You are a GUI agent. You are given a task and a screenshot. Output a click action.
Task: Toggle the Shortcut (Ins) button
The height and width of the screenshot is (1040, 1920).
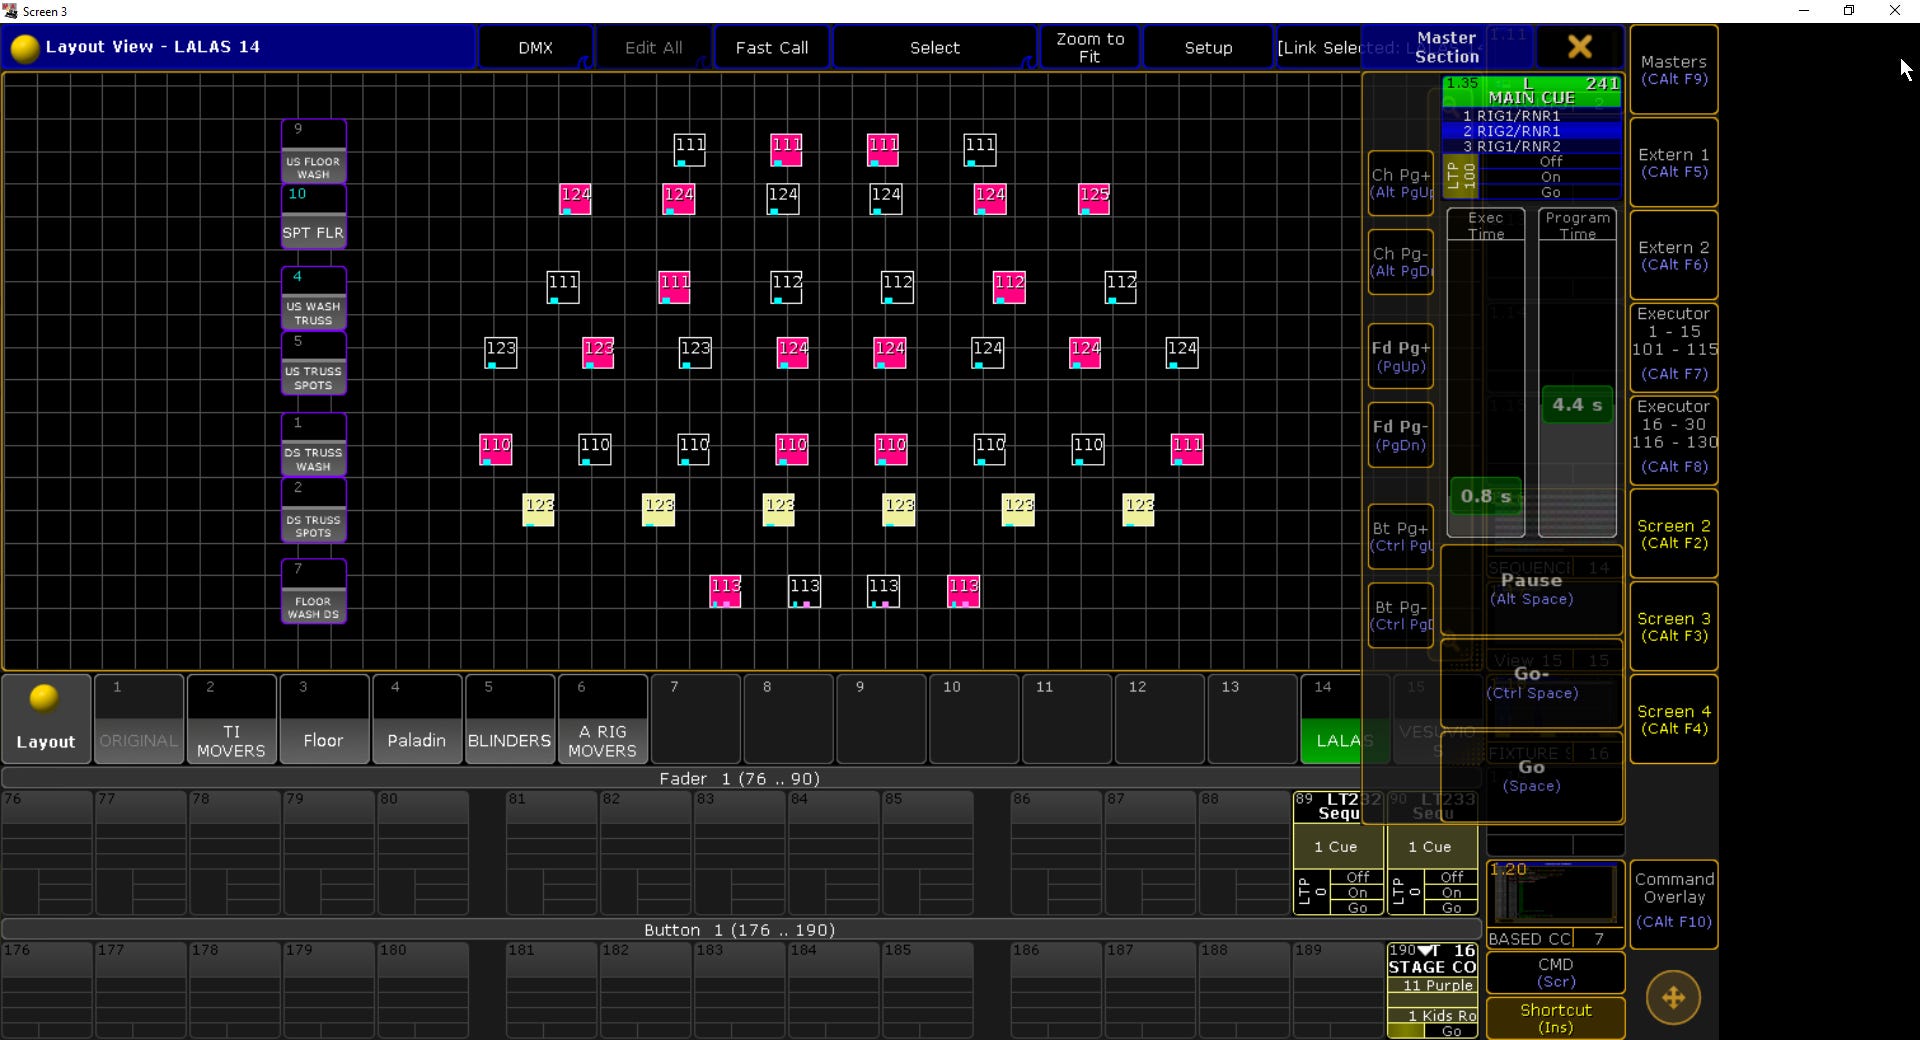[x=1555, y=1018]
